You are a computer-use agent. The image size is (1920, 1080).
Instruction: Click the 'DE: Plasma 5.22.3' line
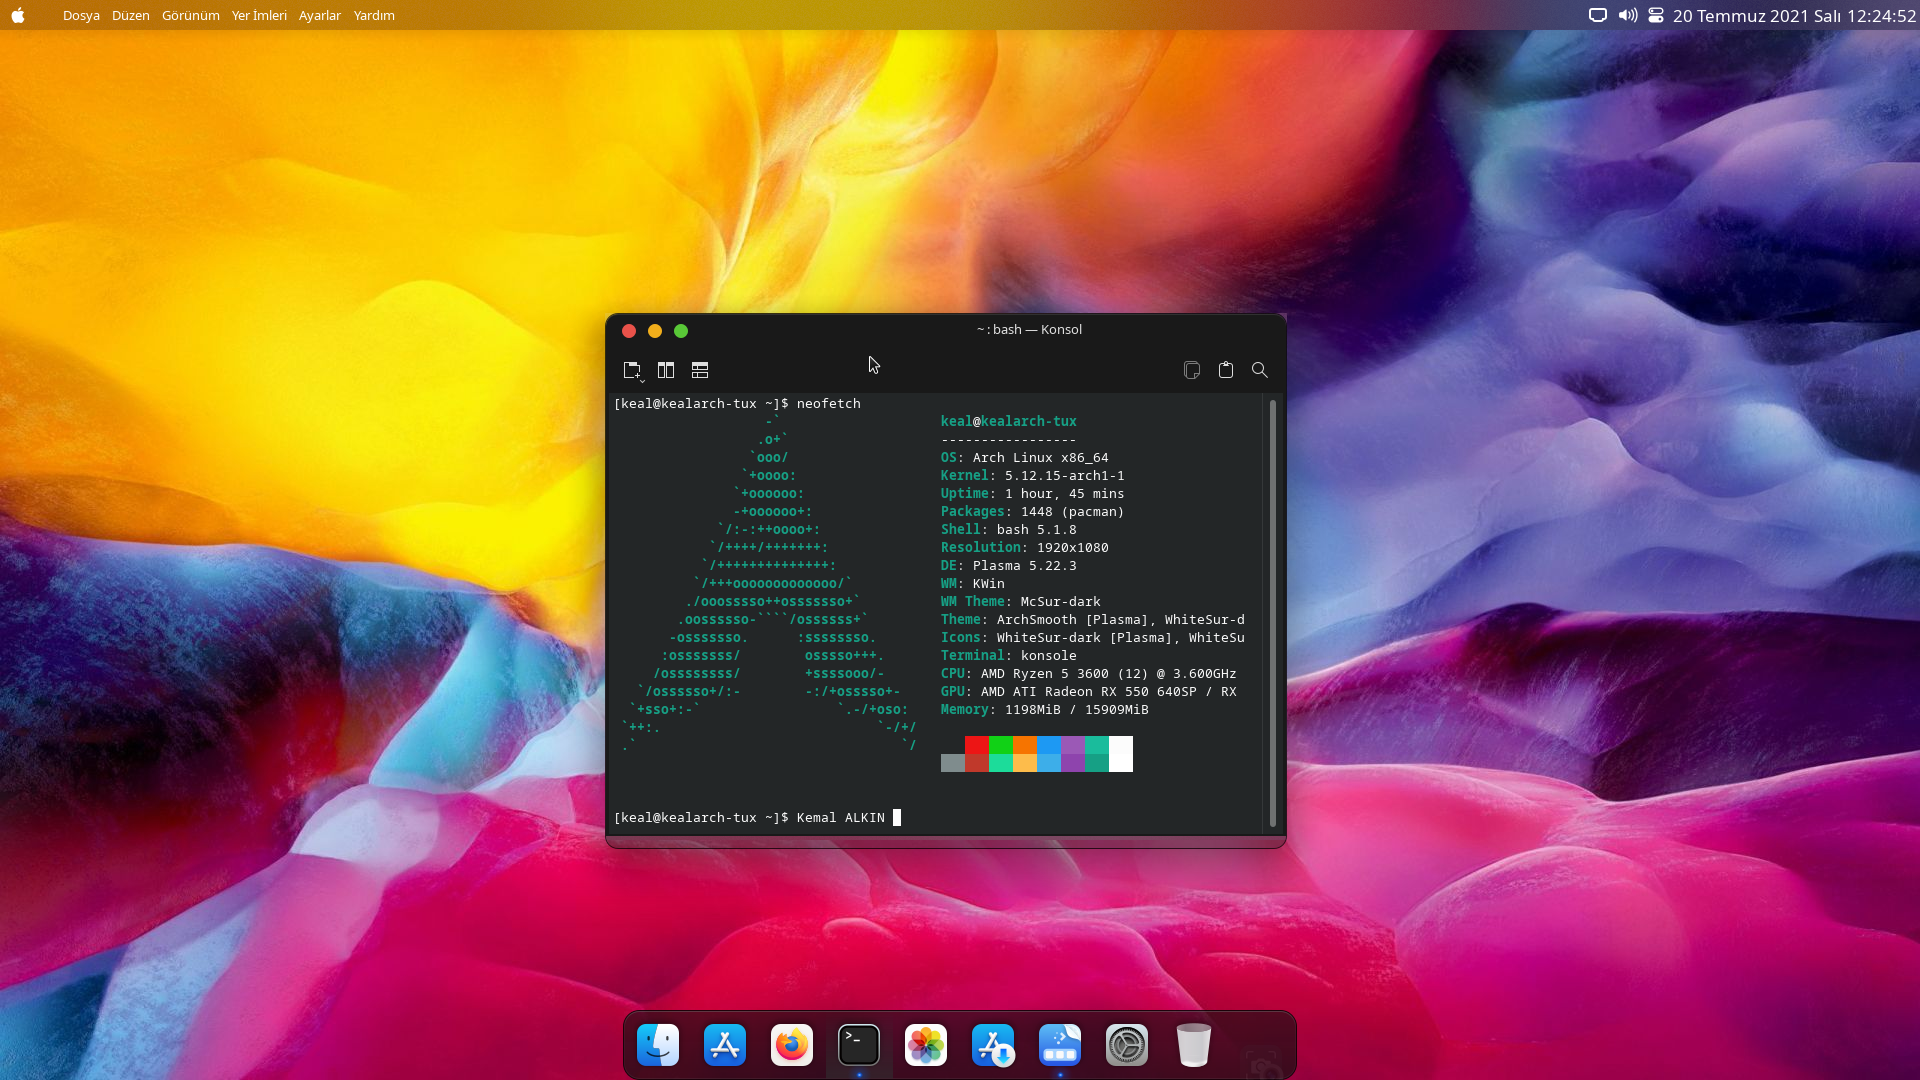click(1008, 566)
